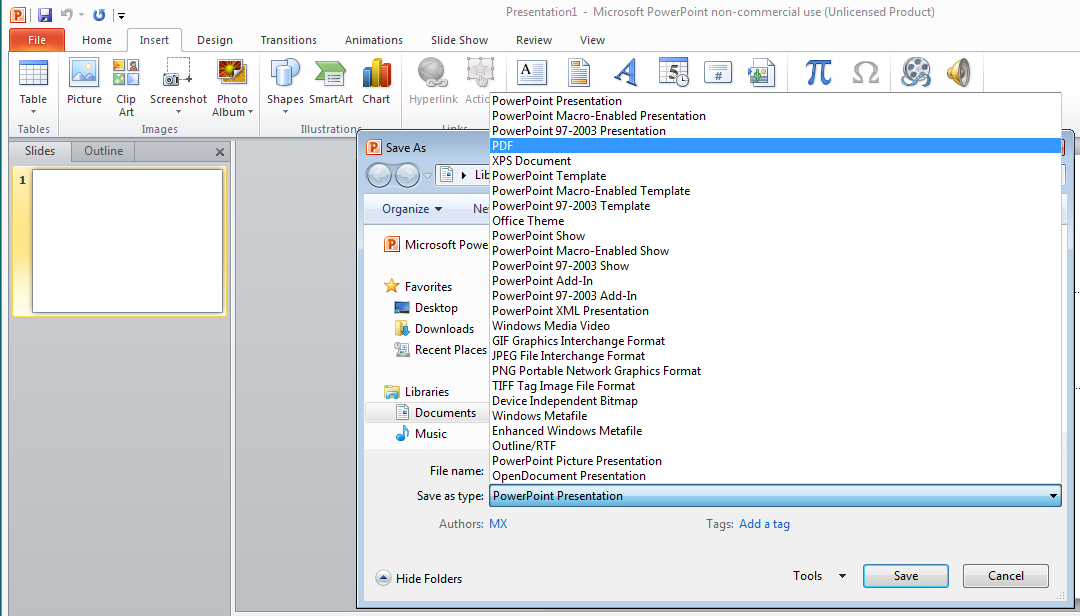The height and width of the screenshot is (616, 1080).
Task: Switch to the Home ribbon tab
Action: [x=96, y=40]
